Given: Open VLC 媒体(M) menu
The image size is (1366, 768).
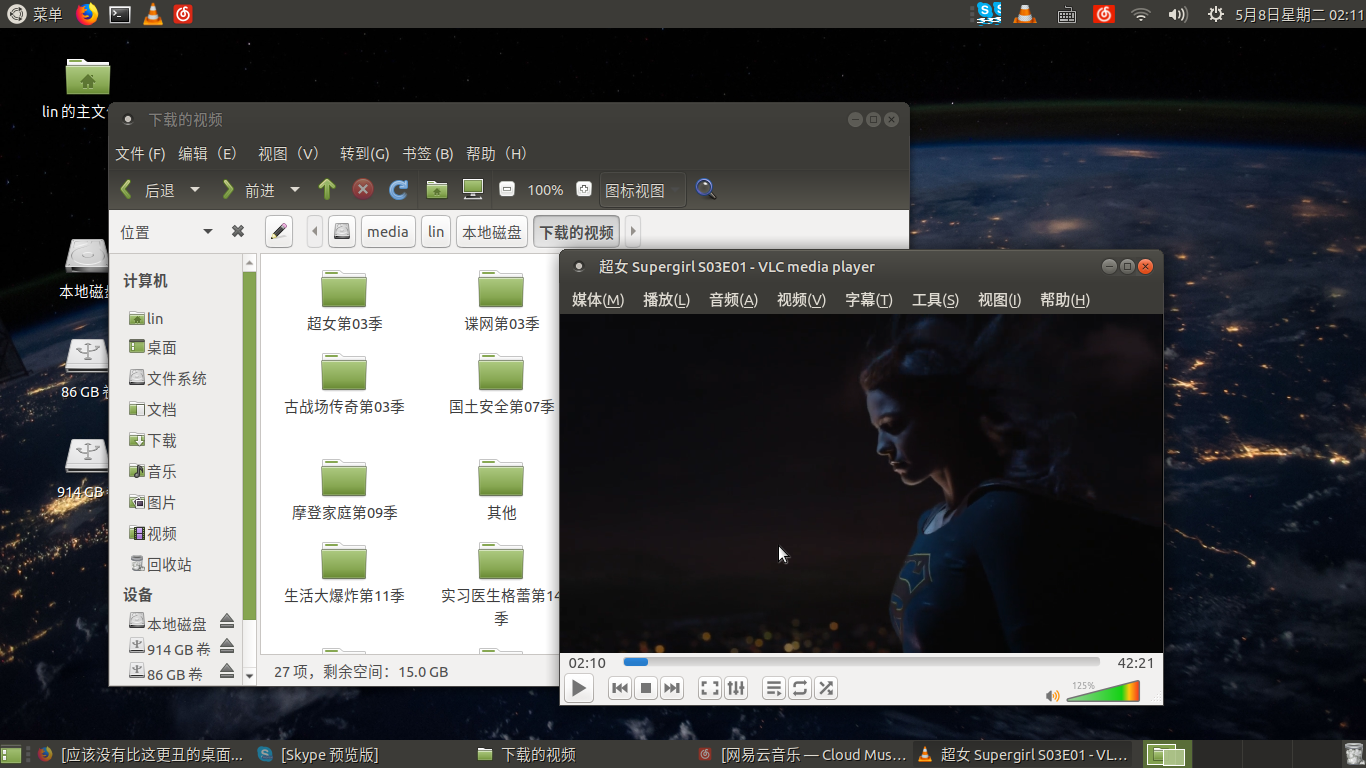Looking at the screenshot, I should pyautogui.click(x=598, y=299).
